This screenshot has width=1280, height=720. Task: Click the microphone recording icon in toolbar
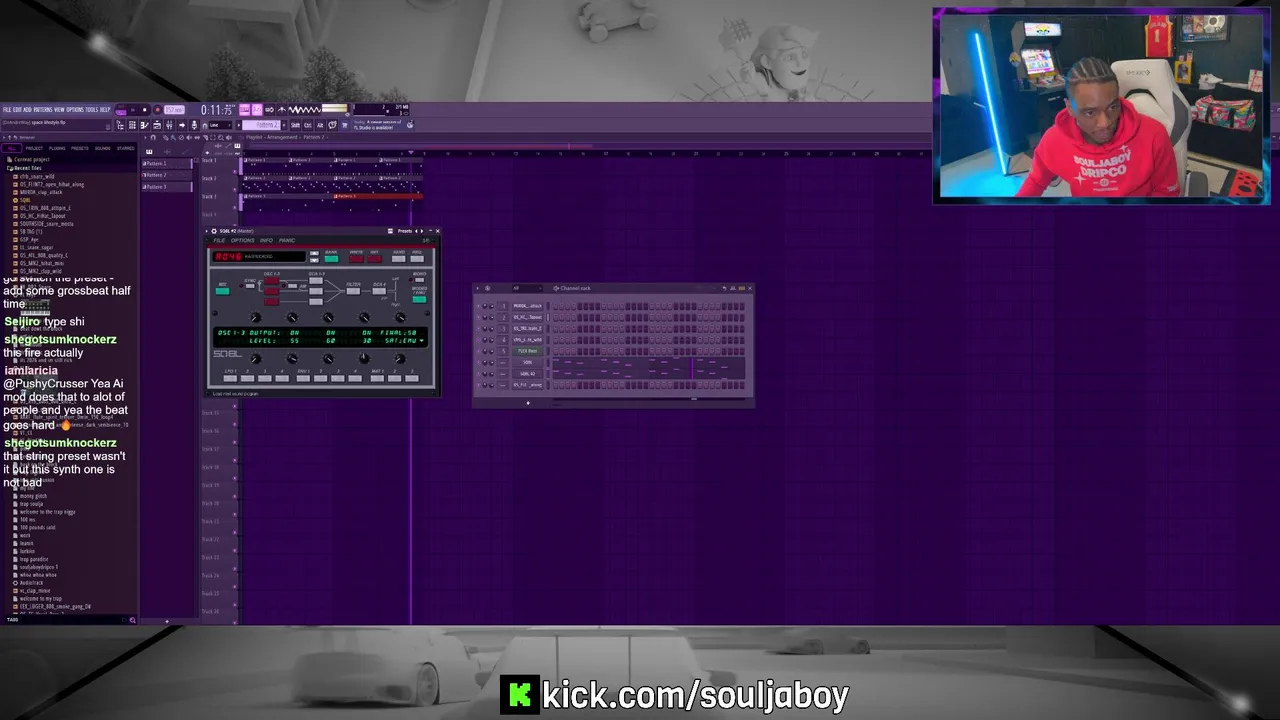point(194,125)
